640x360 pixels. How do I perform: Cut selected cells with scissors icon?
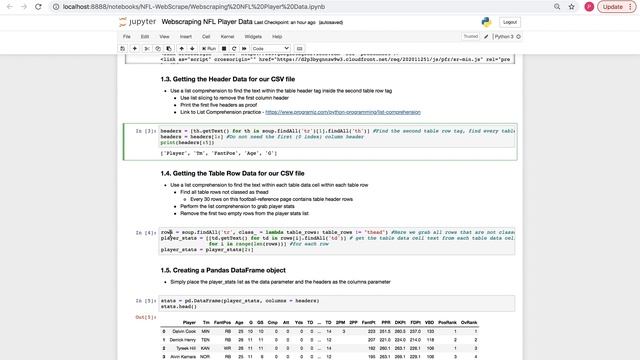coord(147,49)
